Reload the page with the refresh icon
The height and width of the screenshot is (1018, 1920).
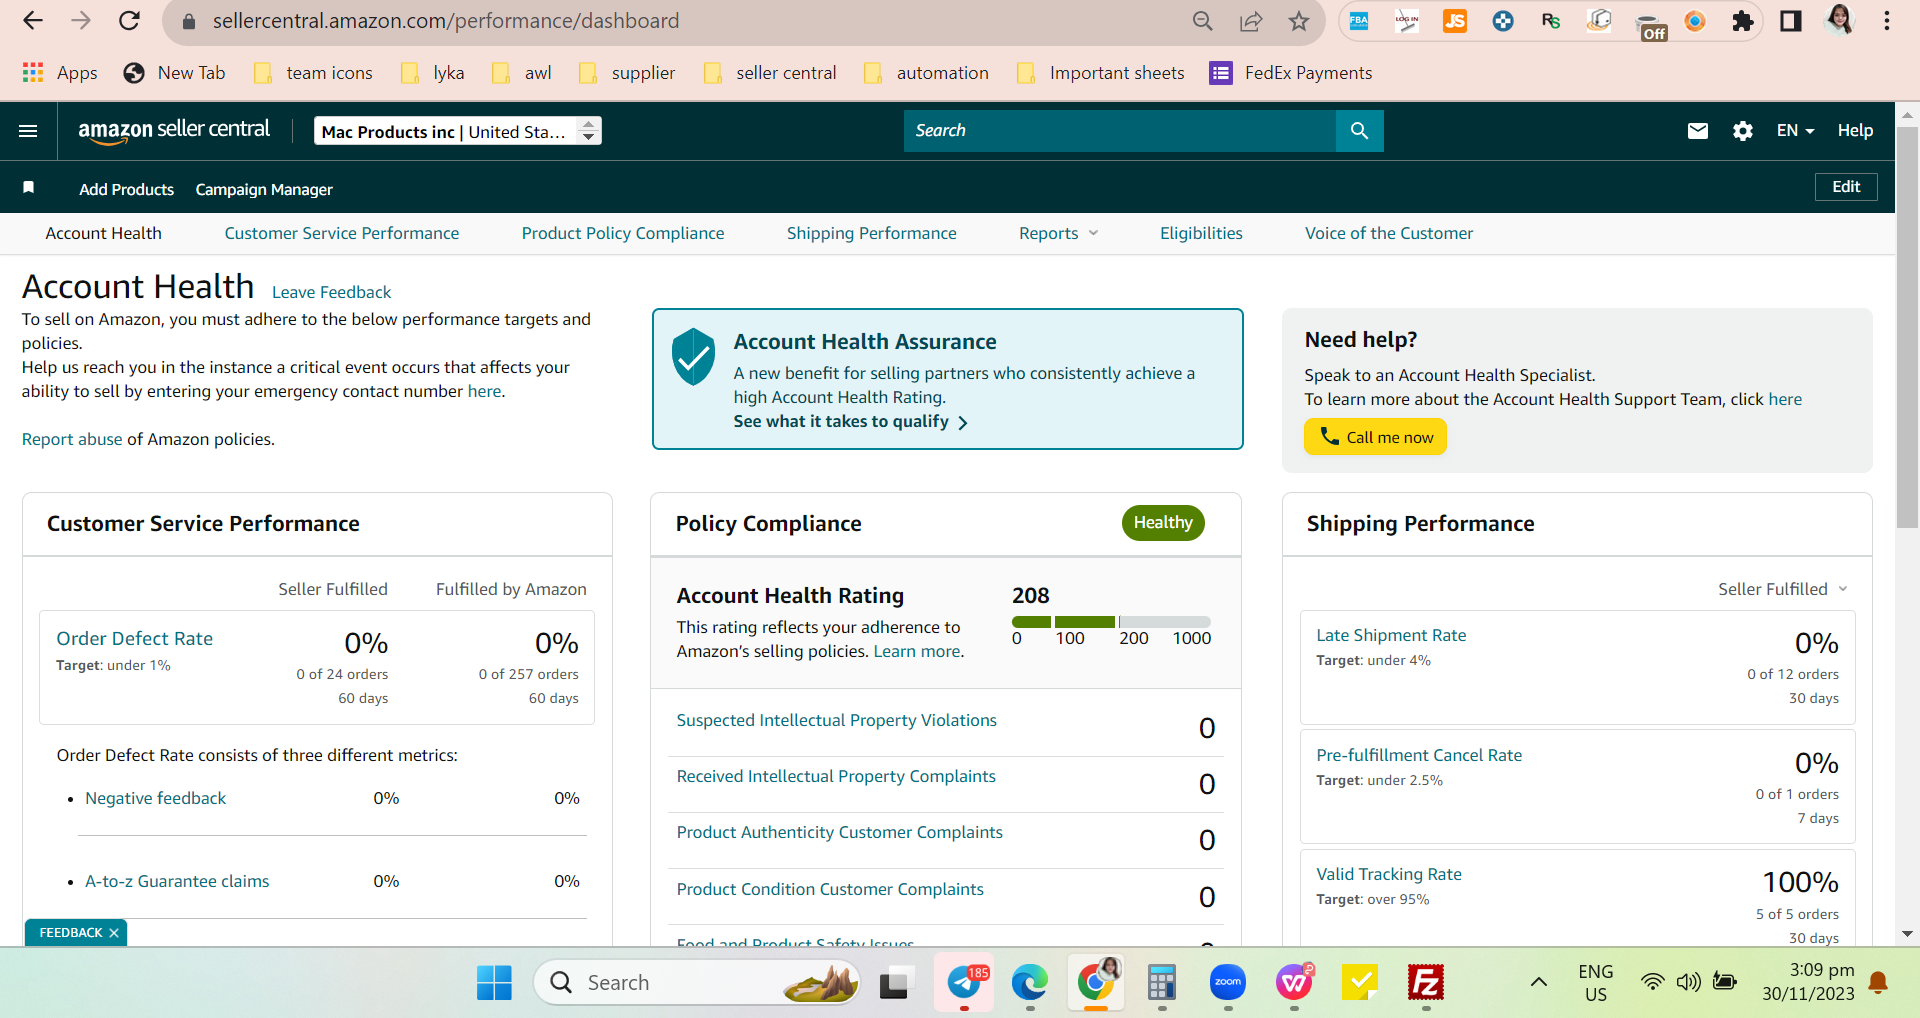click(129, 21)
